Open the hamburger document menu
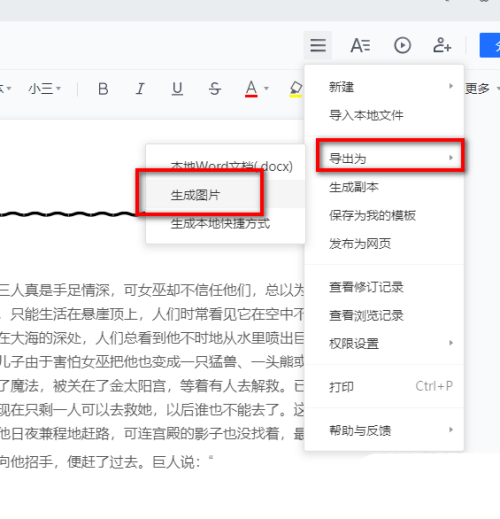 [x=318, y=45]
